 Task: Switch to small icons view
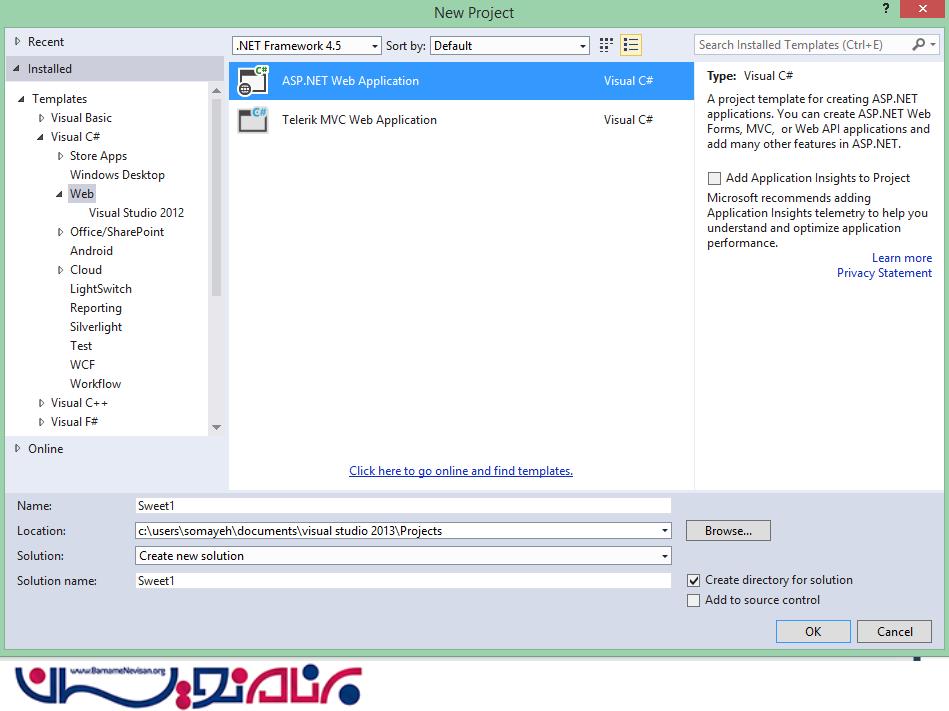pos(606,45)
